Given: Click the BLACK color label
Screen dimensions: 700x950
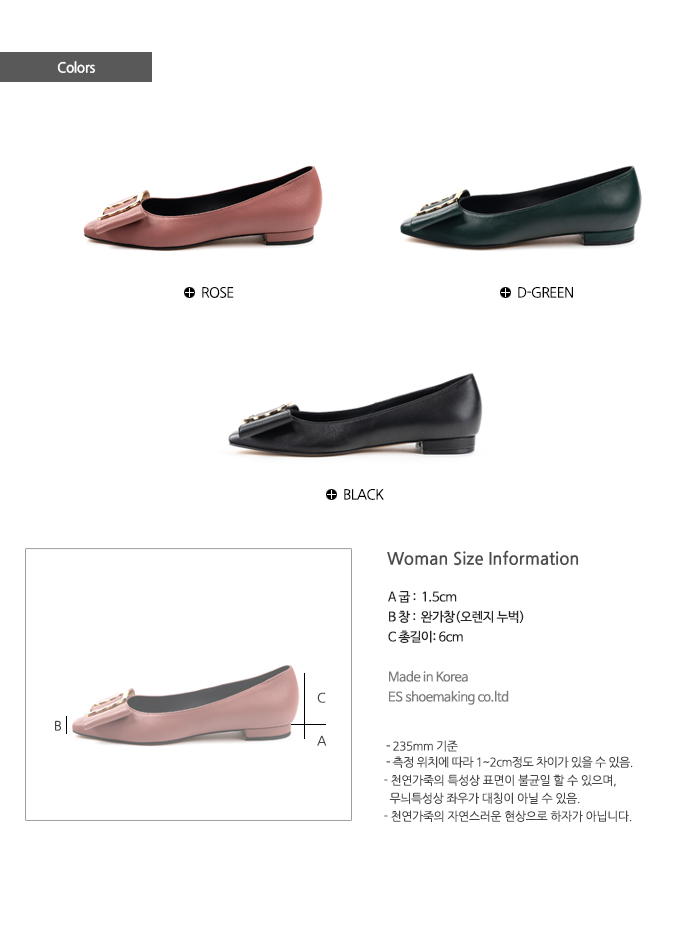Looking at the screenshot, I should pos(363,494).
